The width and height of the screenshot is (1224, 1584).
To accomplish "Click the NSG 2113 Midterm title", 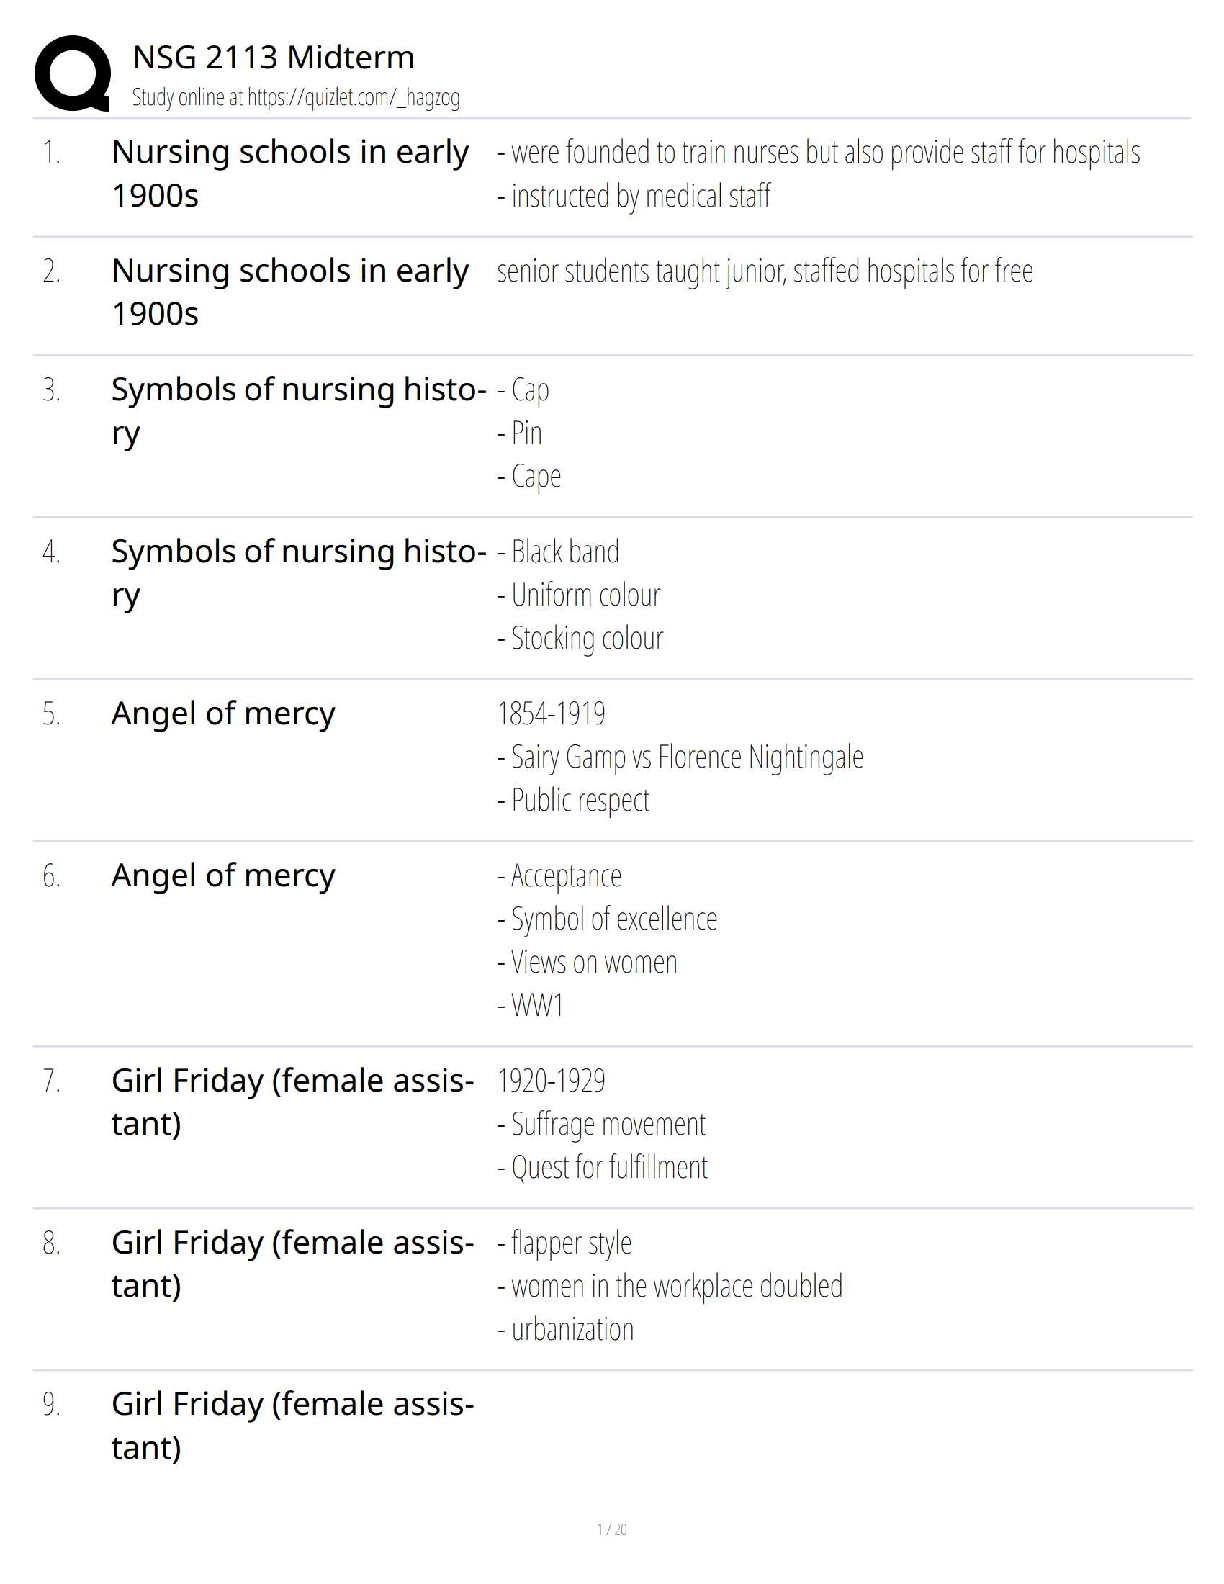I will click(x=273, y=57).
